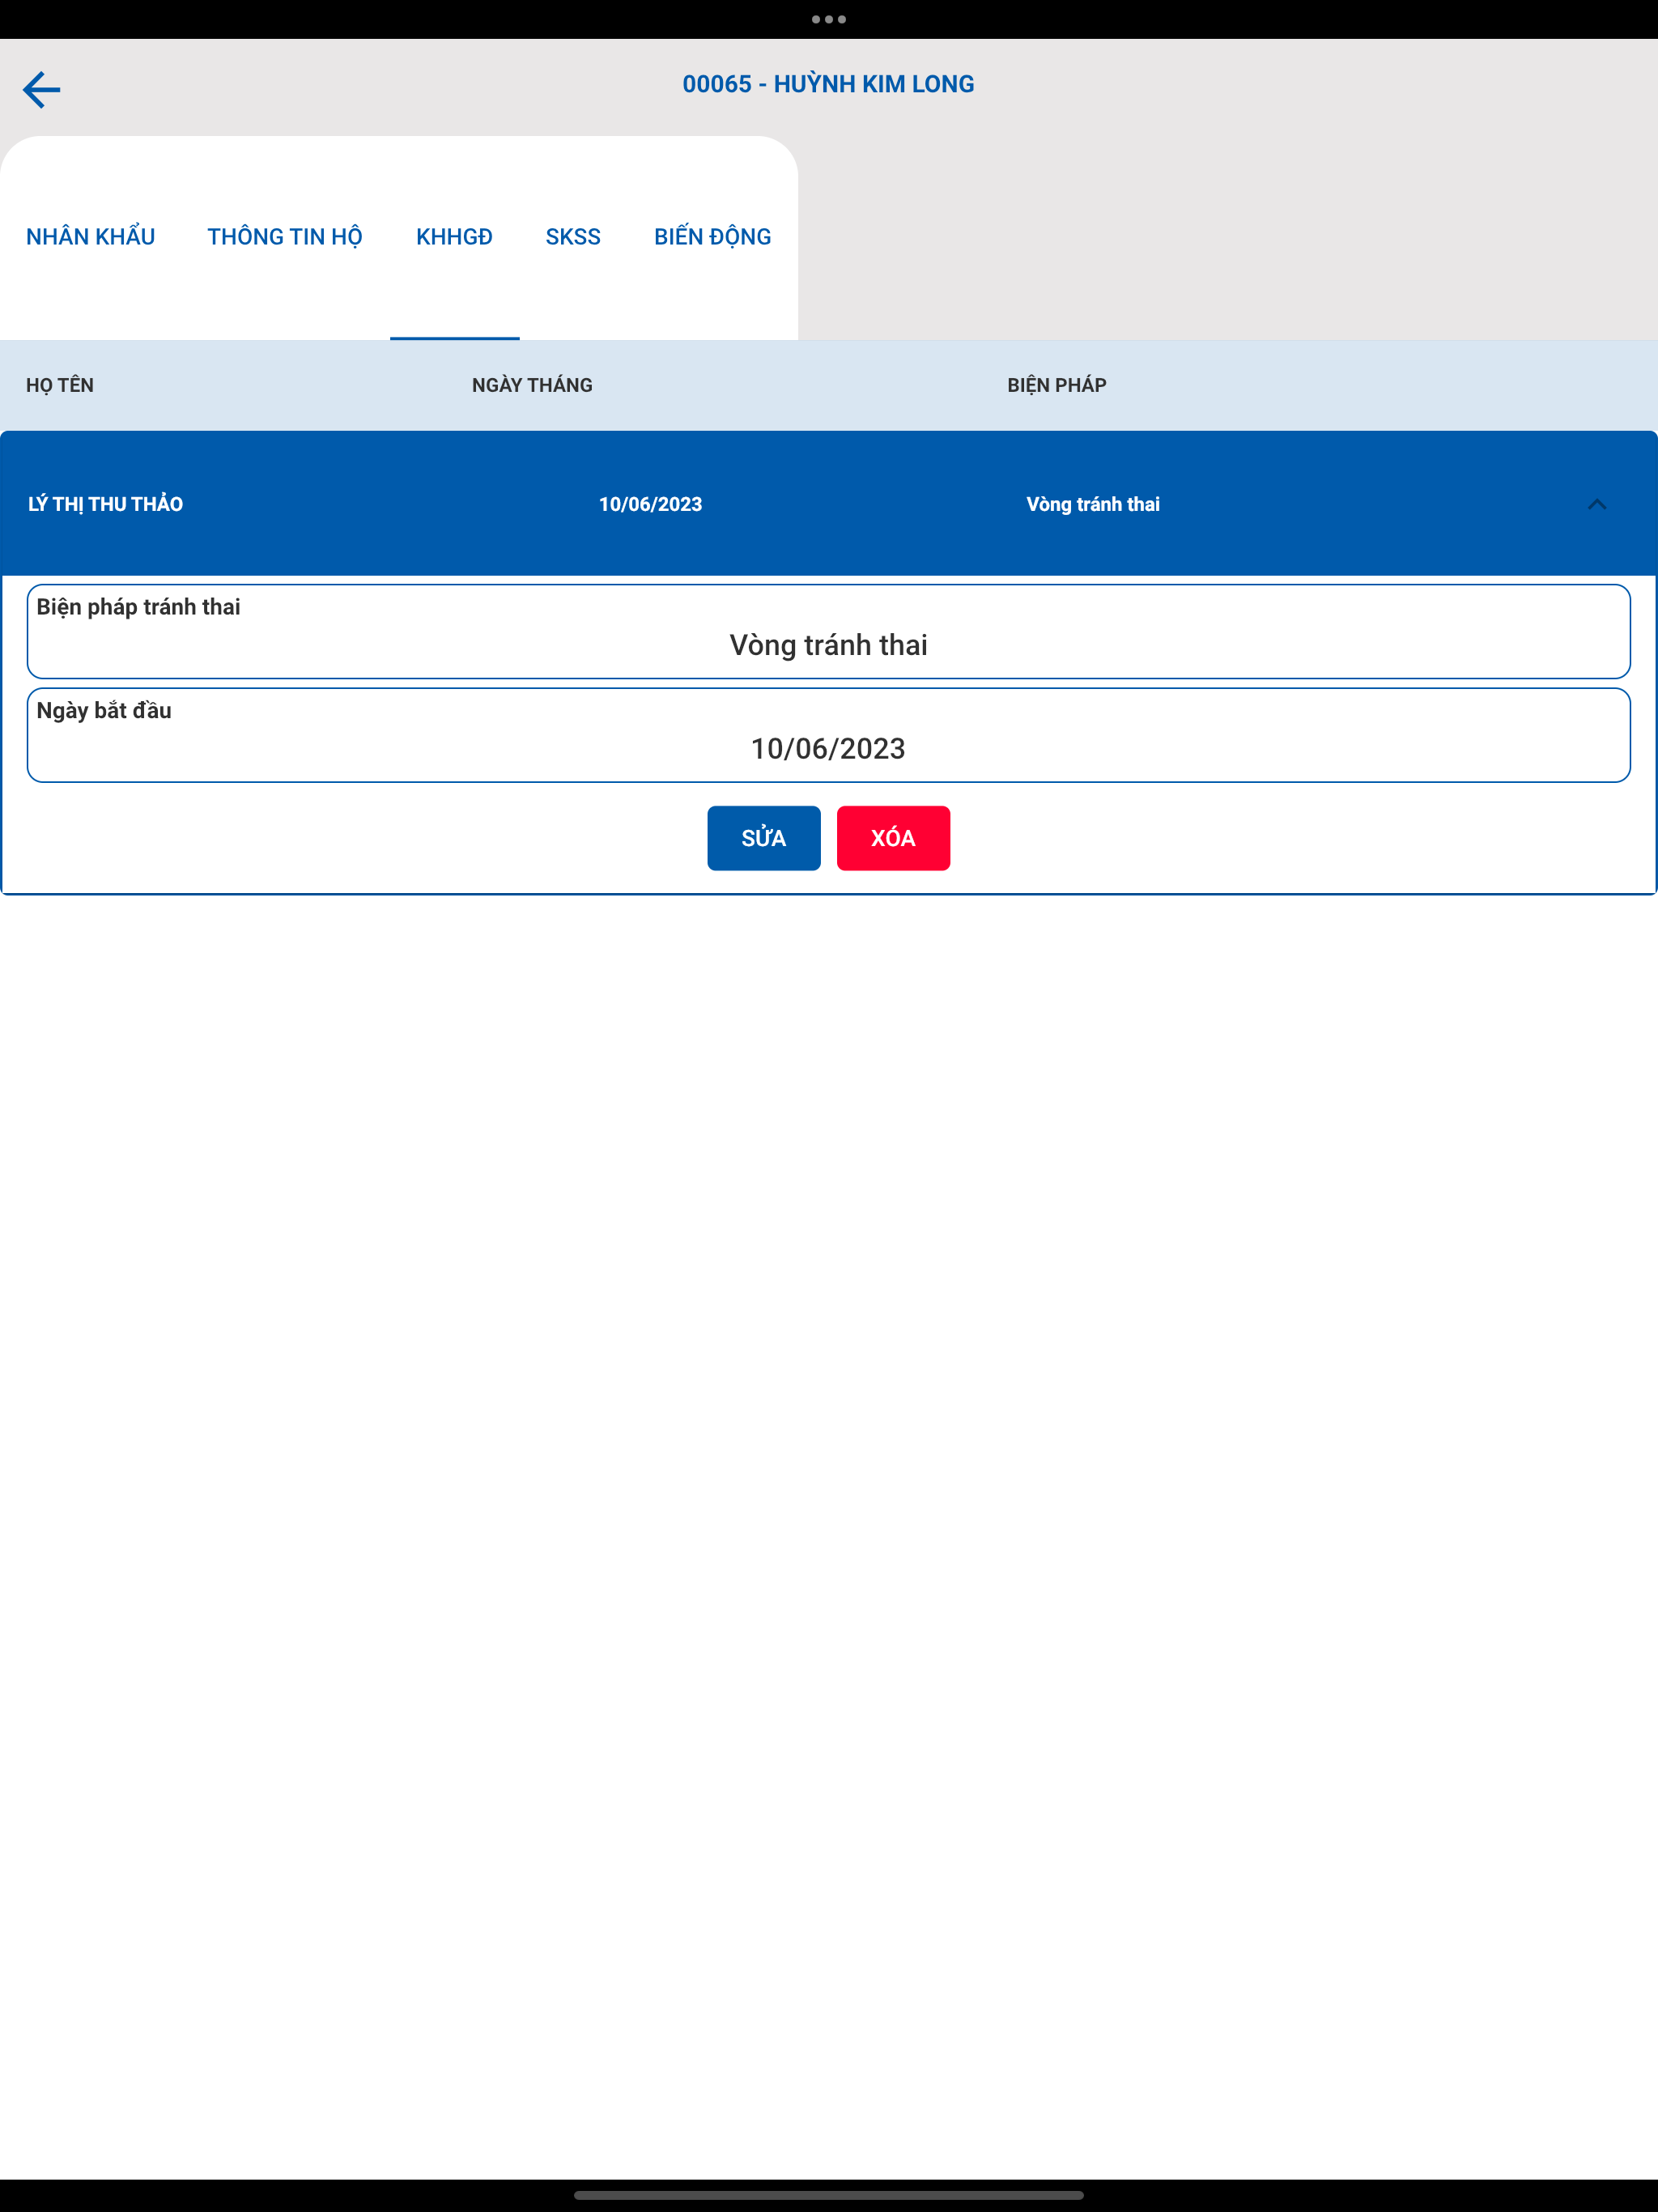This screenshot has width=1658, height=2212.
Task: Select the KHHGĐ tab
Action: 454,237
